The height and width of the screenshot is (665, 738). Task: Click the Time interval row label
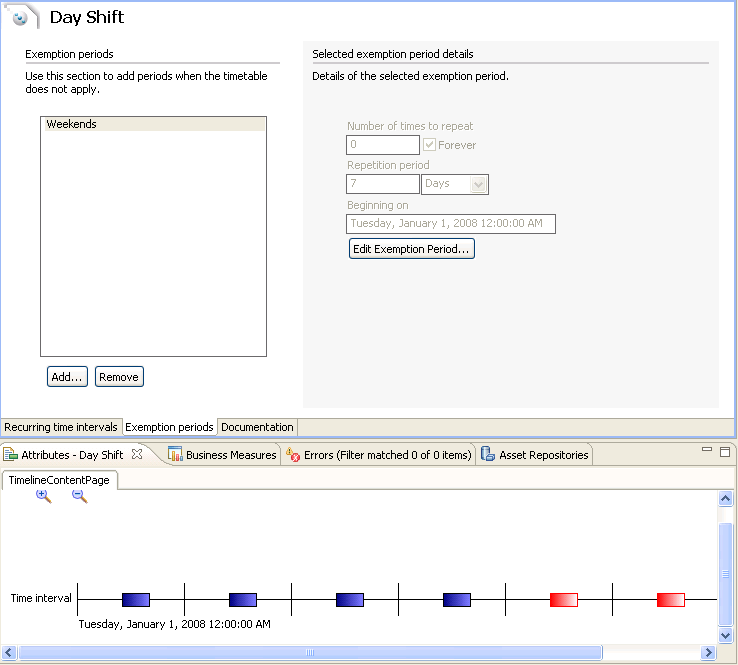(41, 598)
